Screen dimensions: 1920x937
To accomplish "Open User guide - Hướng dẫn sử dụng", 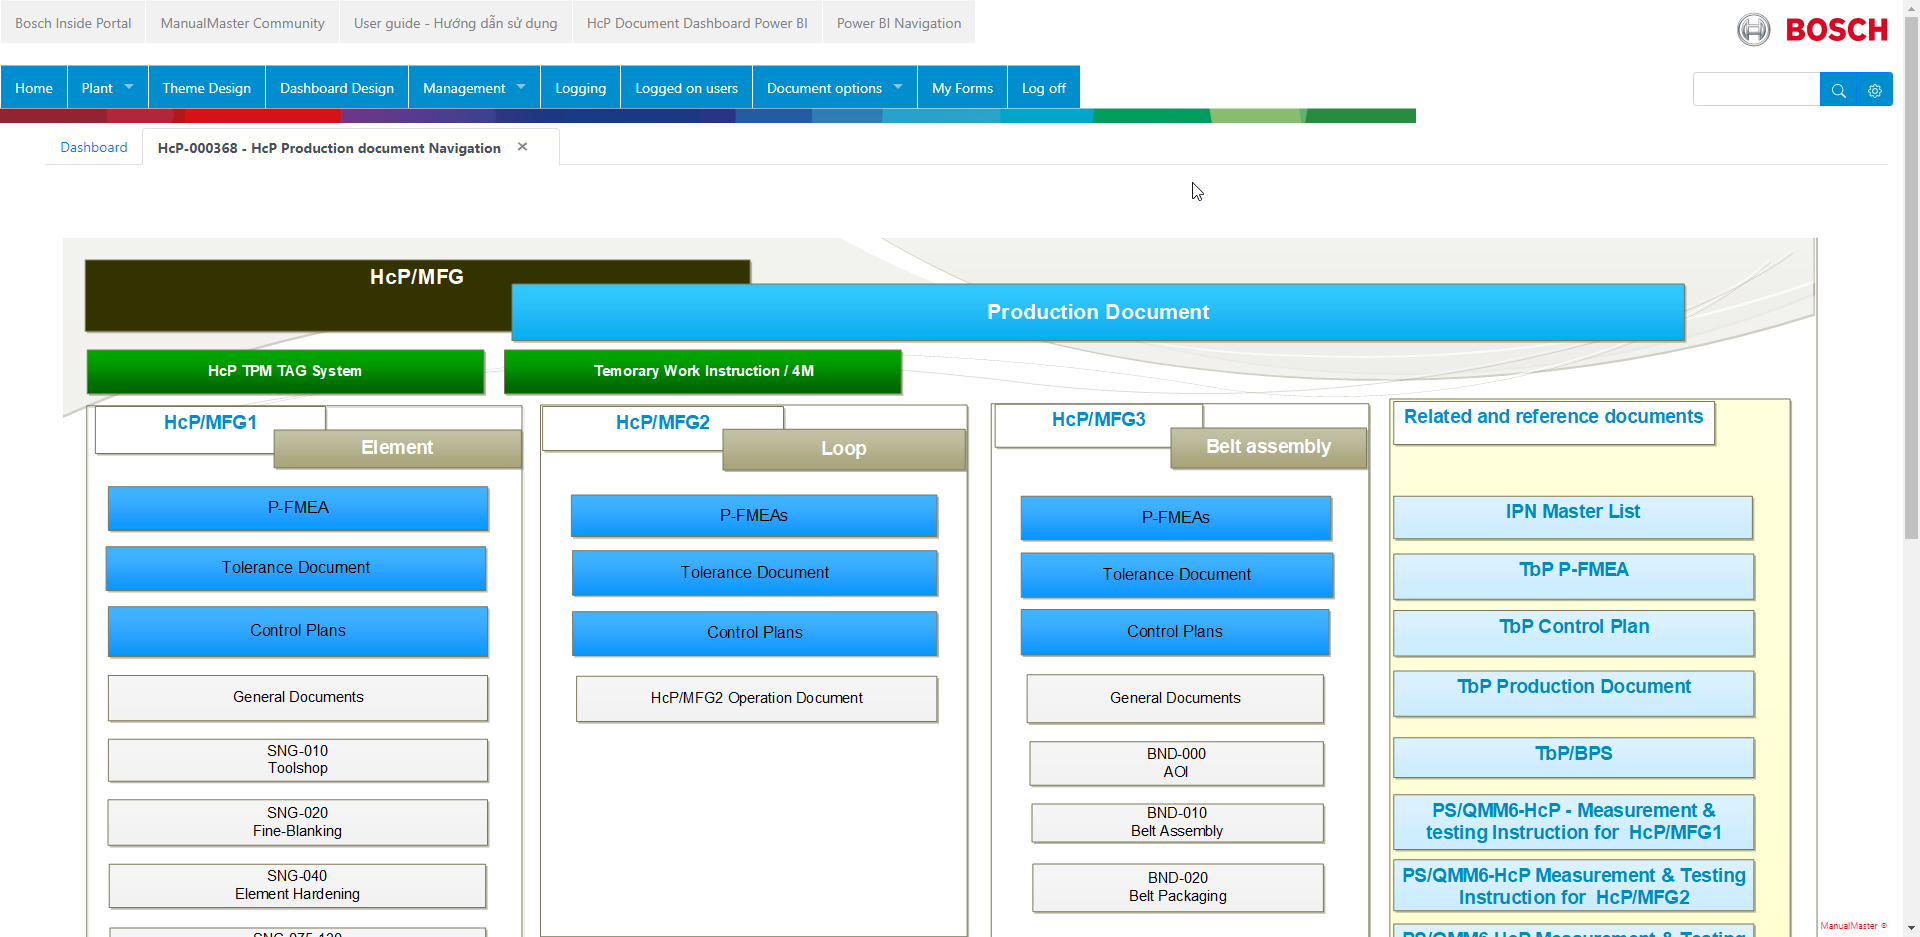I will 456,22.
